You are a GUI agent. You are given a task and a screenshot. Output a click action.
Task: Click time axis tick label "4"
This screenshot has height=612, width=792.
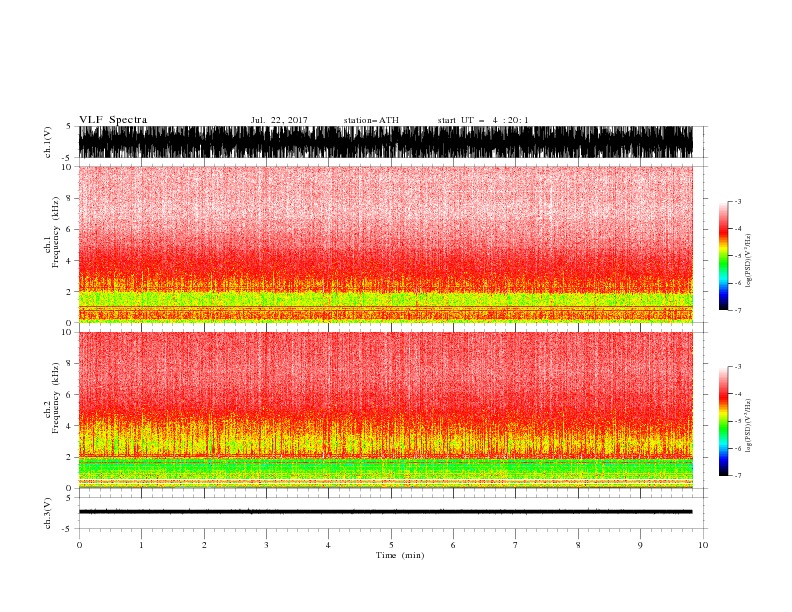328,545
